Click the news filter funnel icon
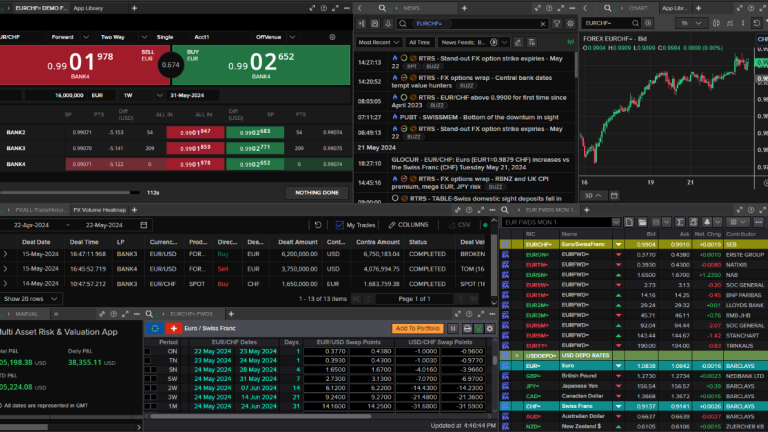Screen dimensions: 768x432 pyautogui.click(x=557, y=24)
